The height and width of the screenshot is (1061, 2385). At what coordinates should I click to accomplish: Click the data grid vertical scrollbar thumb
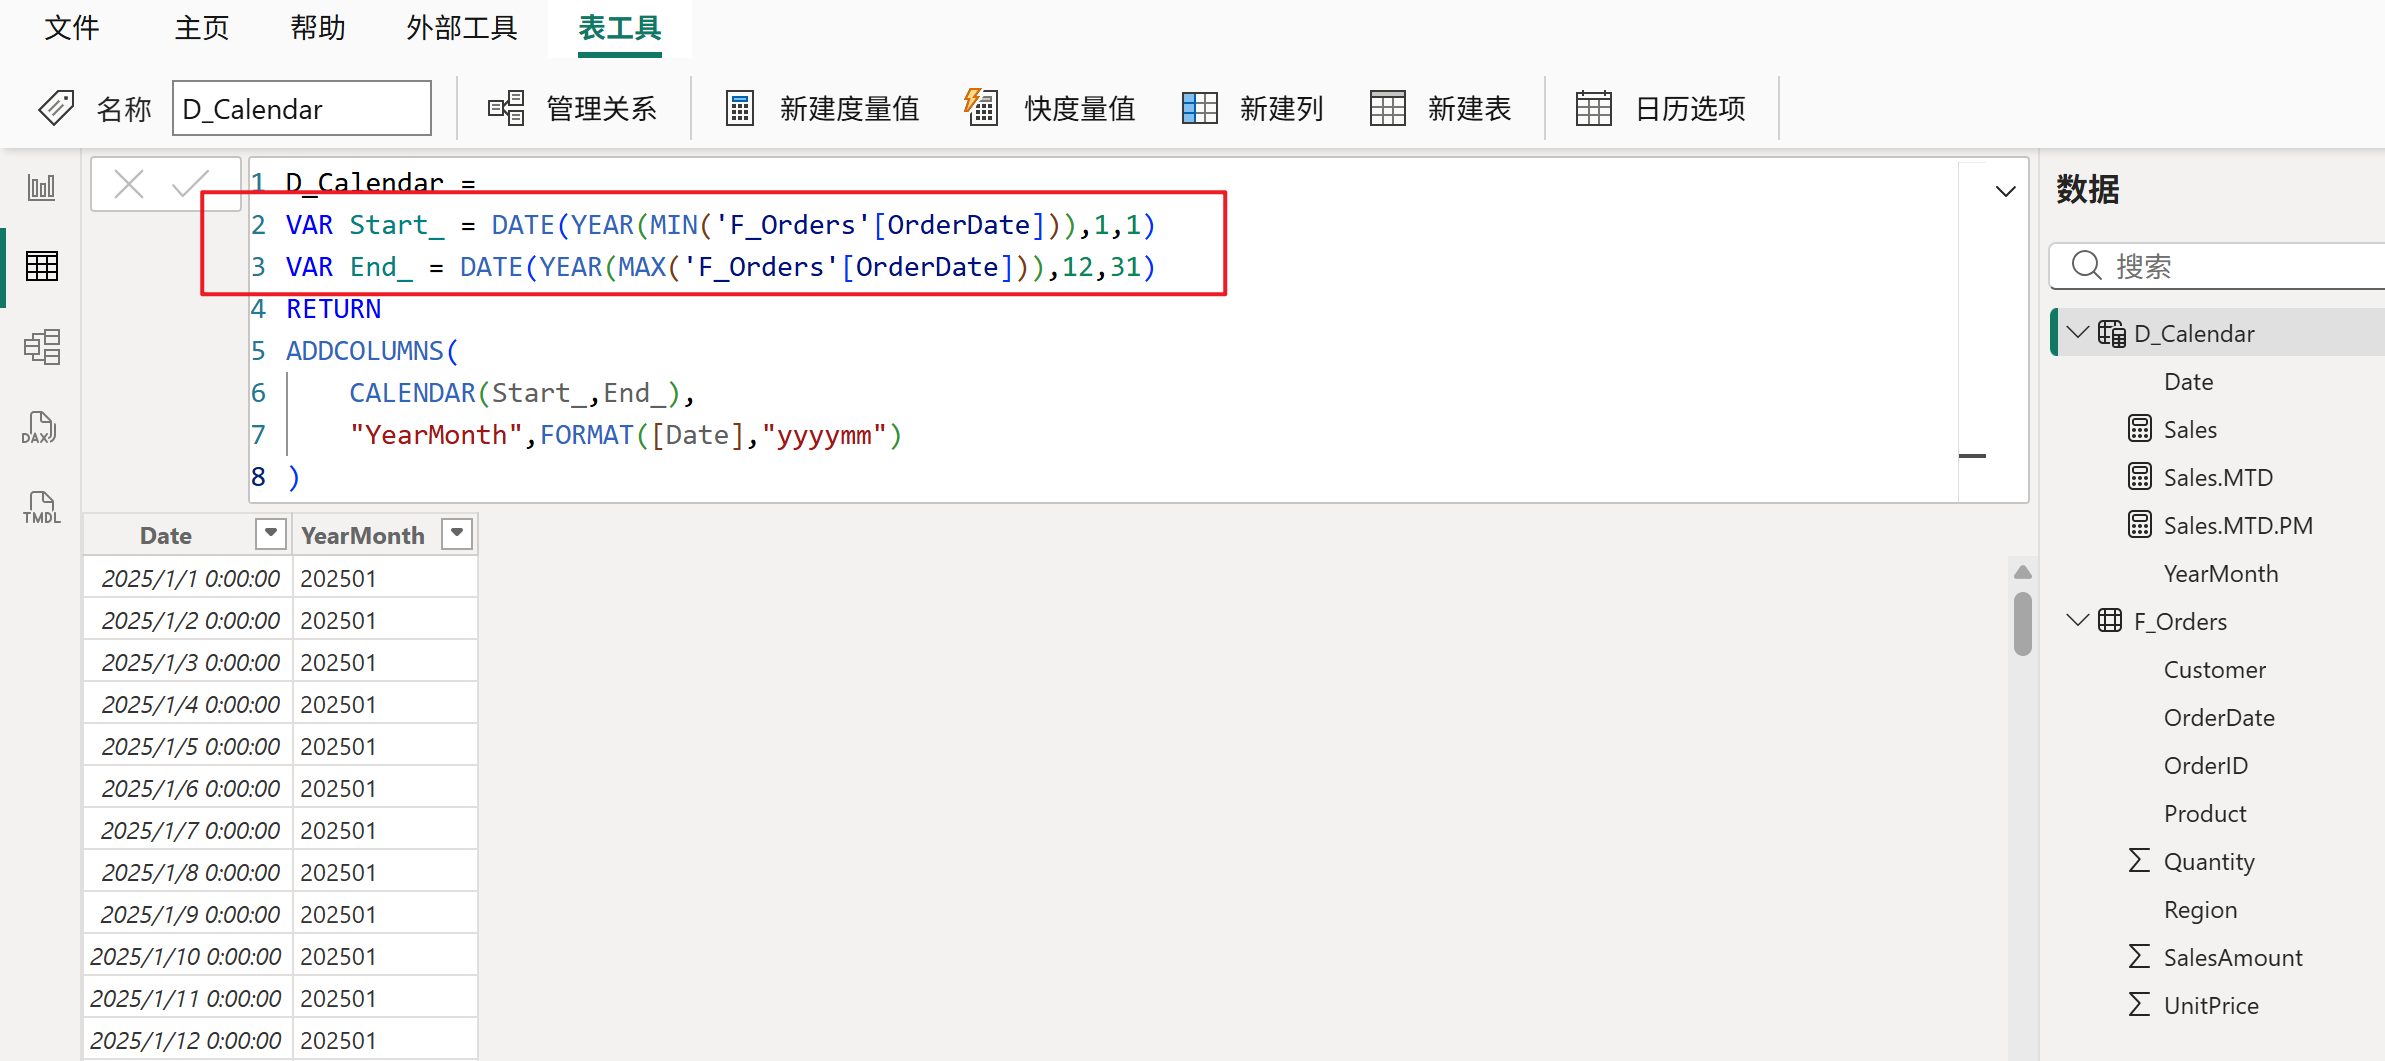[2022, 624]
